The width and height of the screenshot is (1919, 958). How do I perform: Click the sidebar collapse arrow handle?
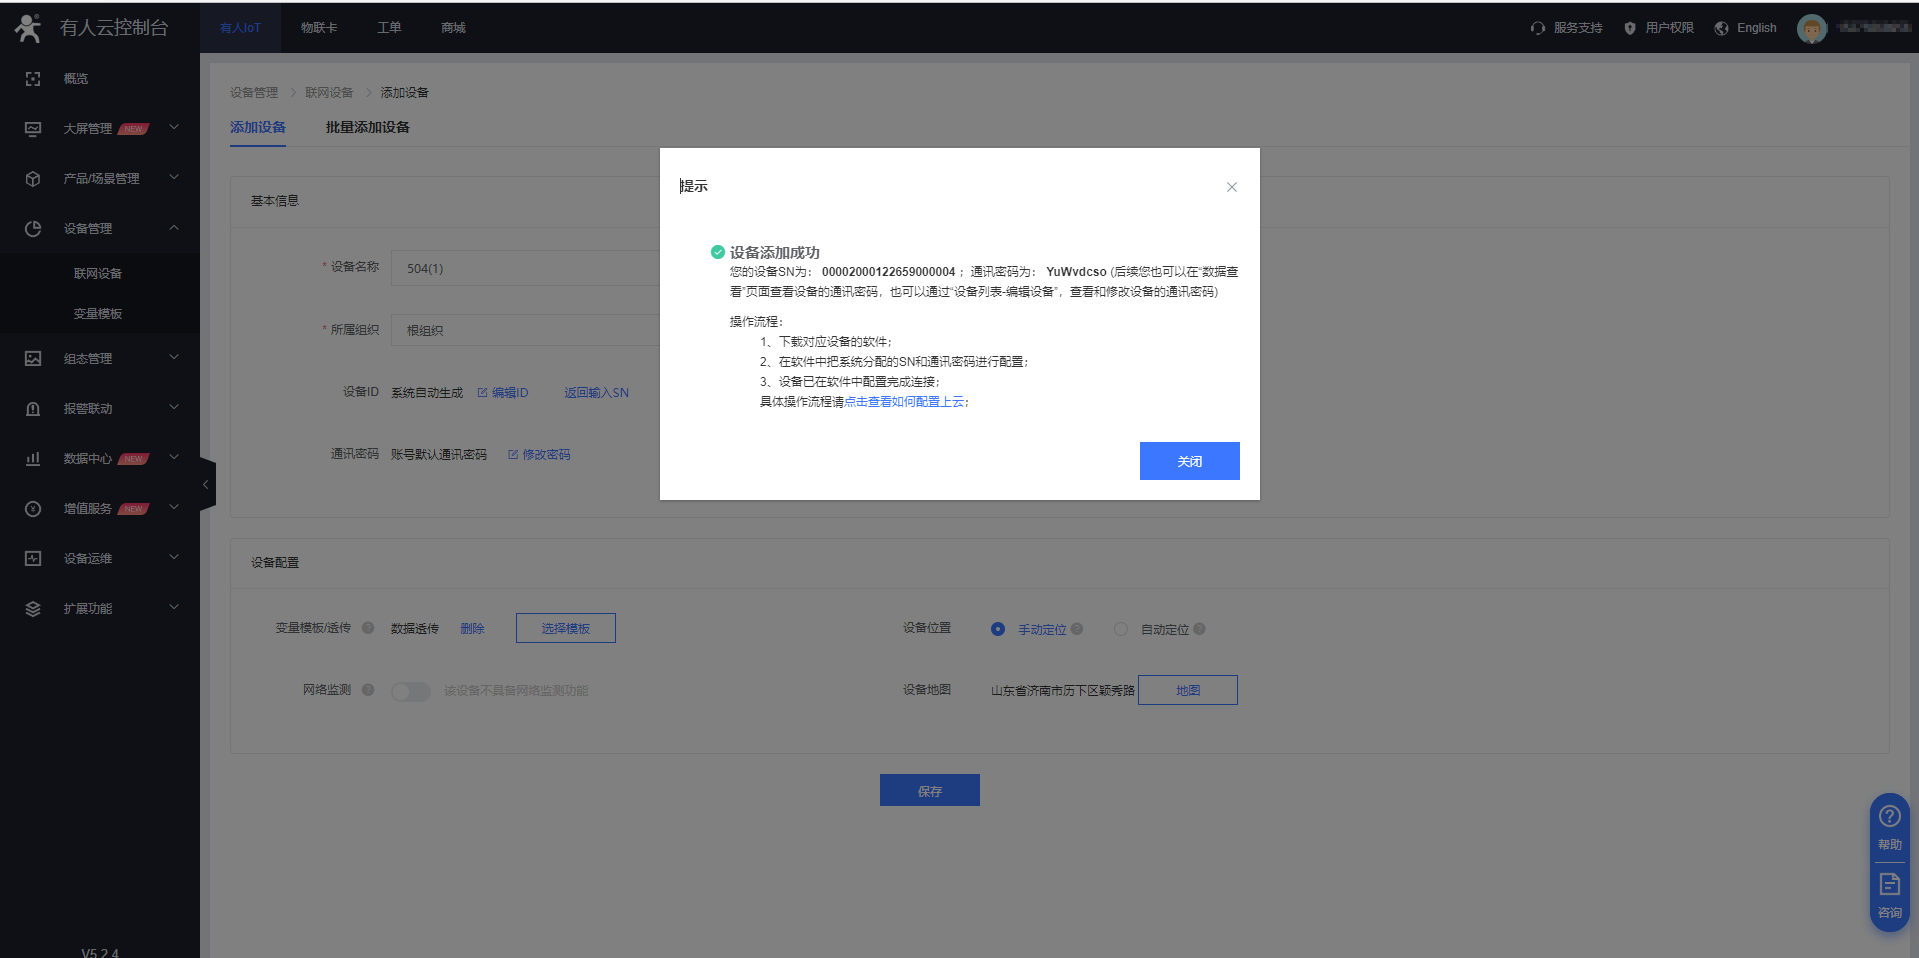[206, 485]
